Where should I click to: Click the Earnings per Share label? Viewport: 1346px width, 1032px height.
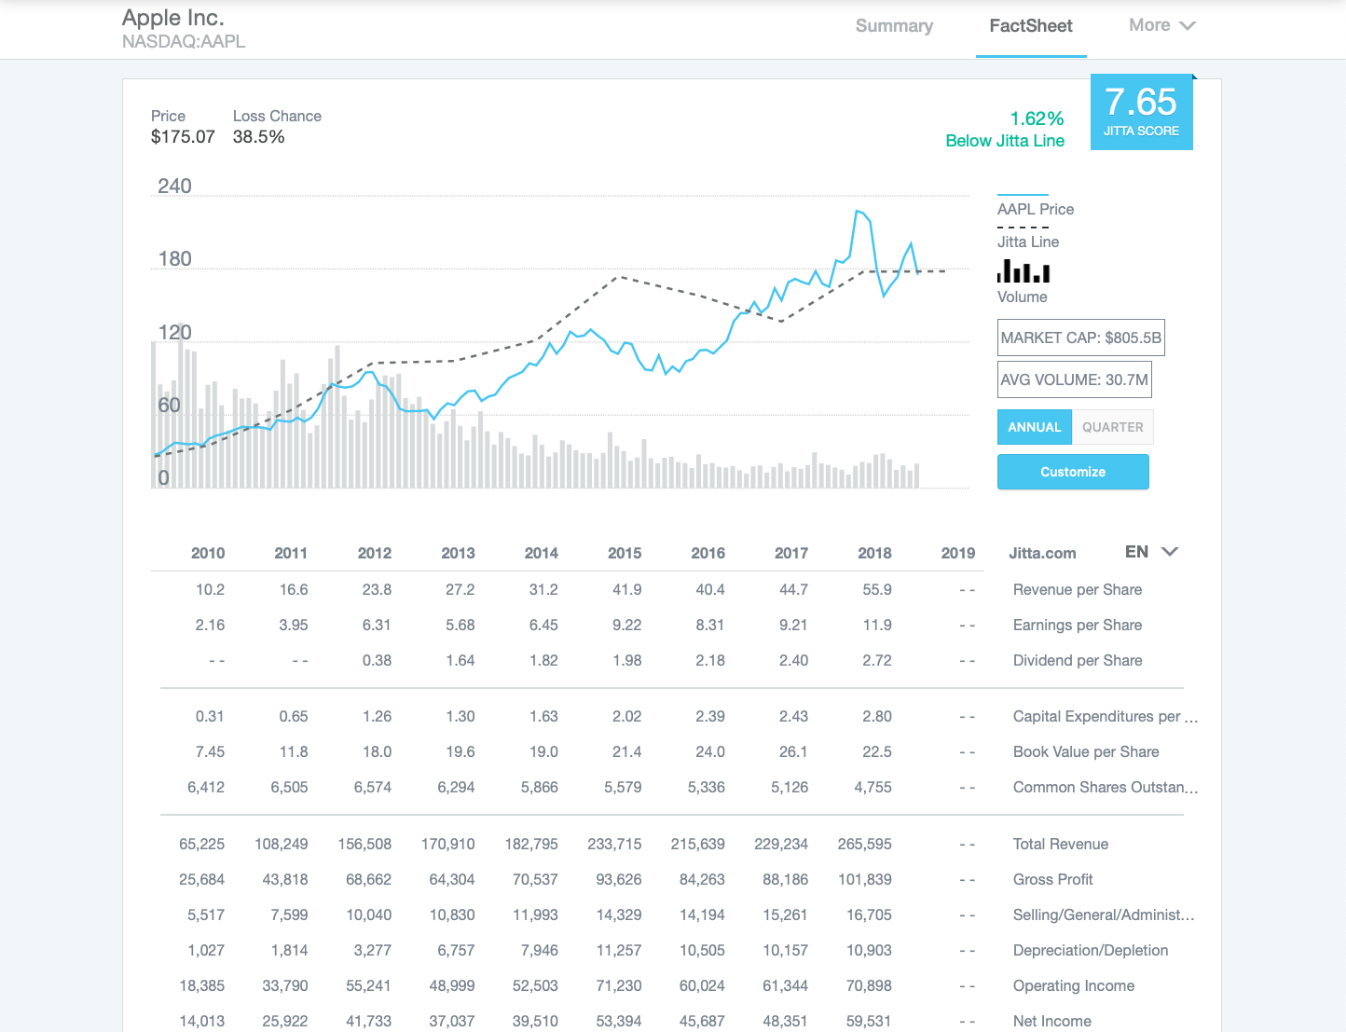[x=1077, y=625]
